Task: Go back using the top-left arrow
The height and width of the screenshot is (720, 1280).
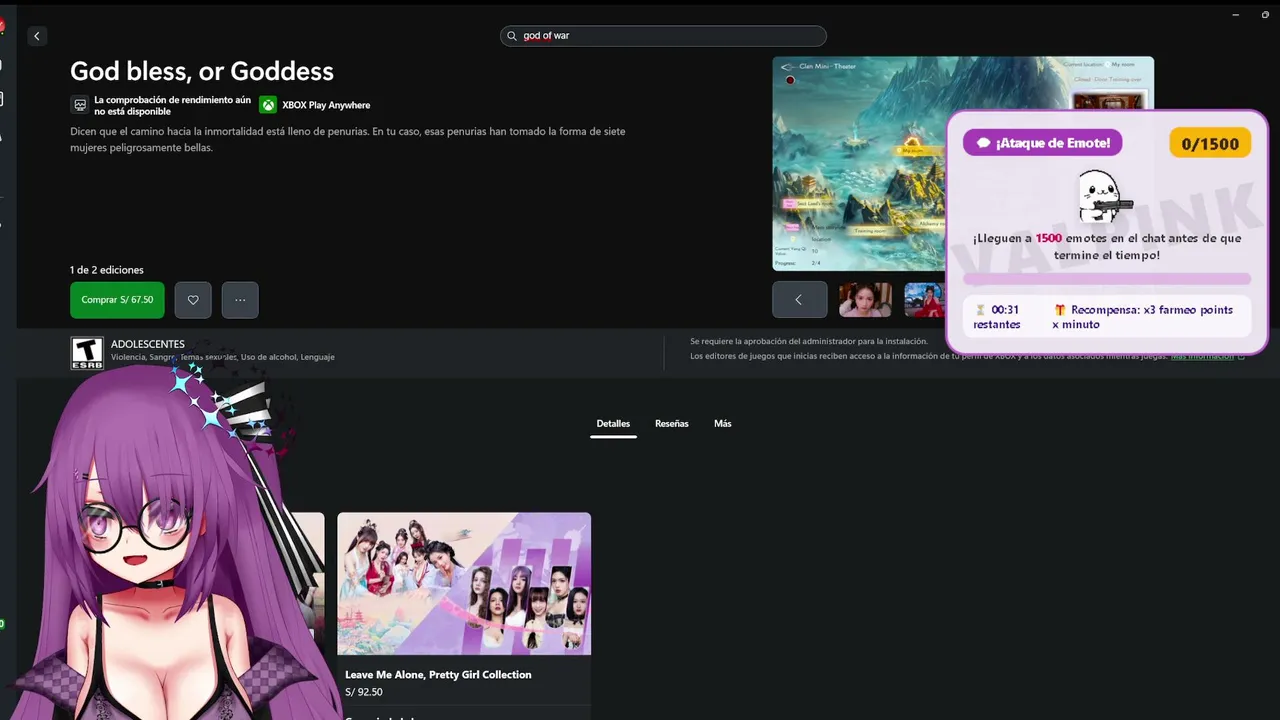Action: tap(37, 36)
